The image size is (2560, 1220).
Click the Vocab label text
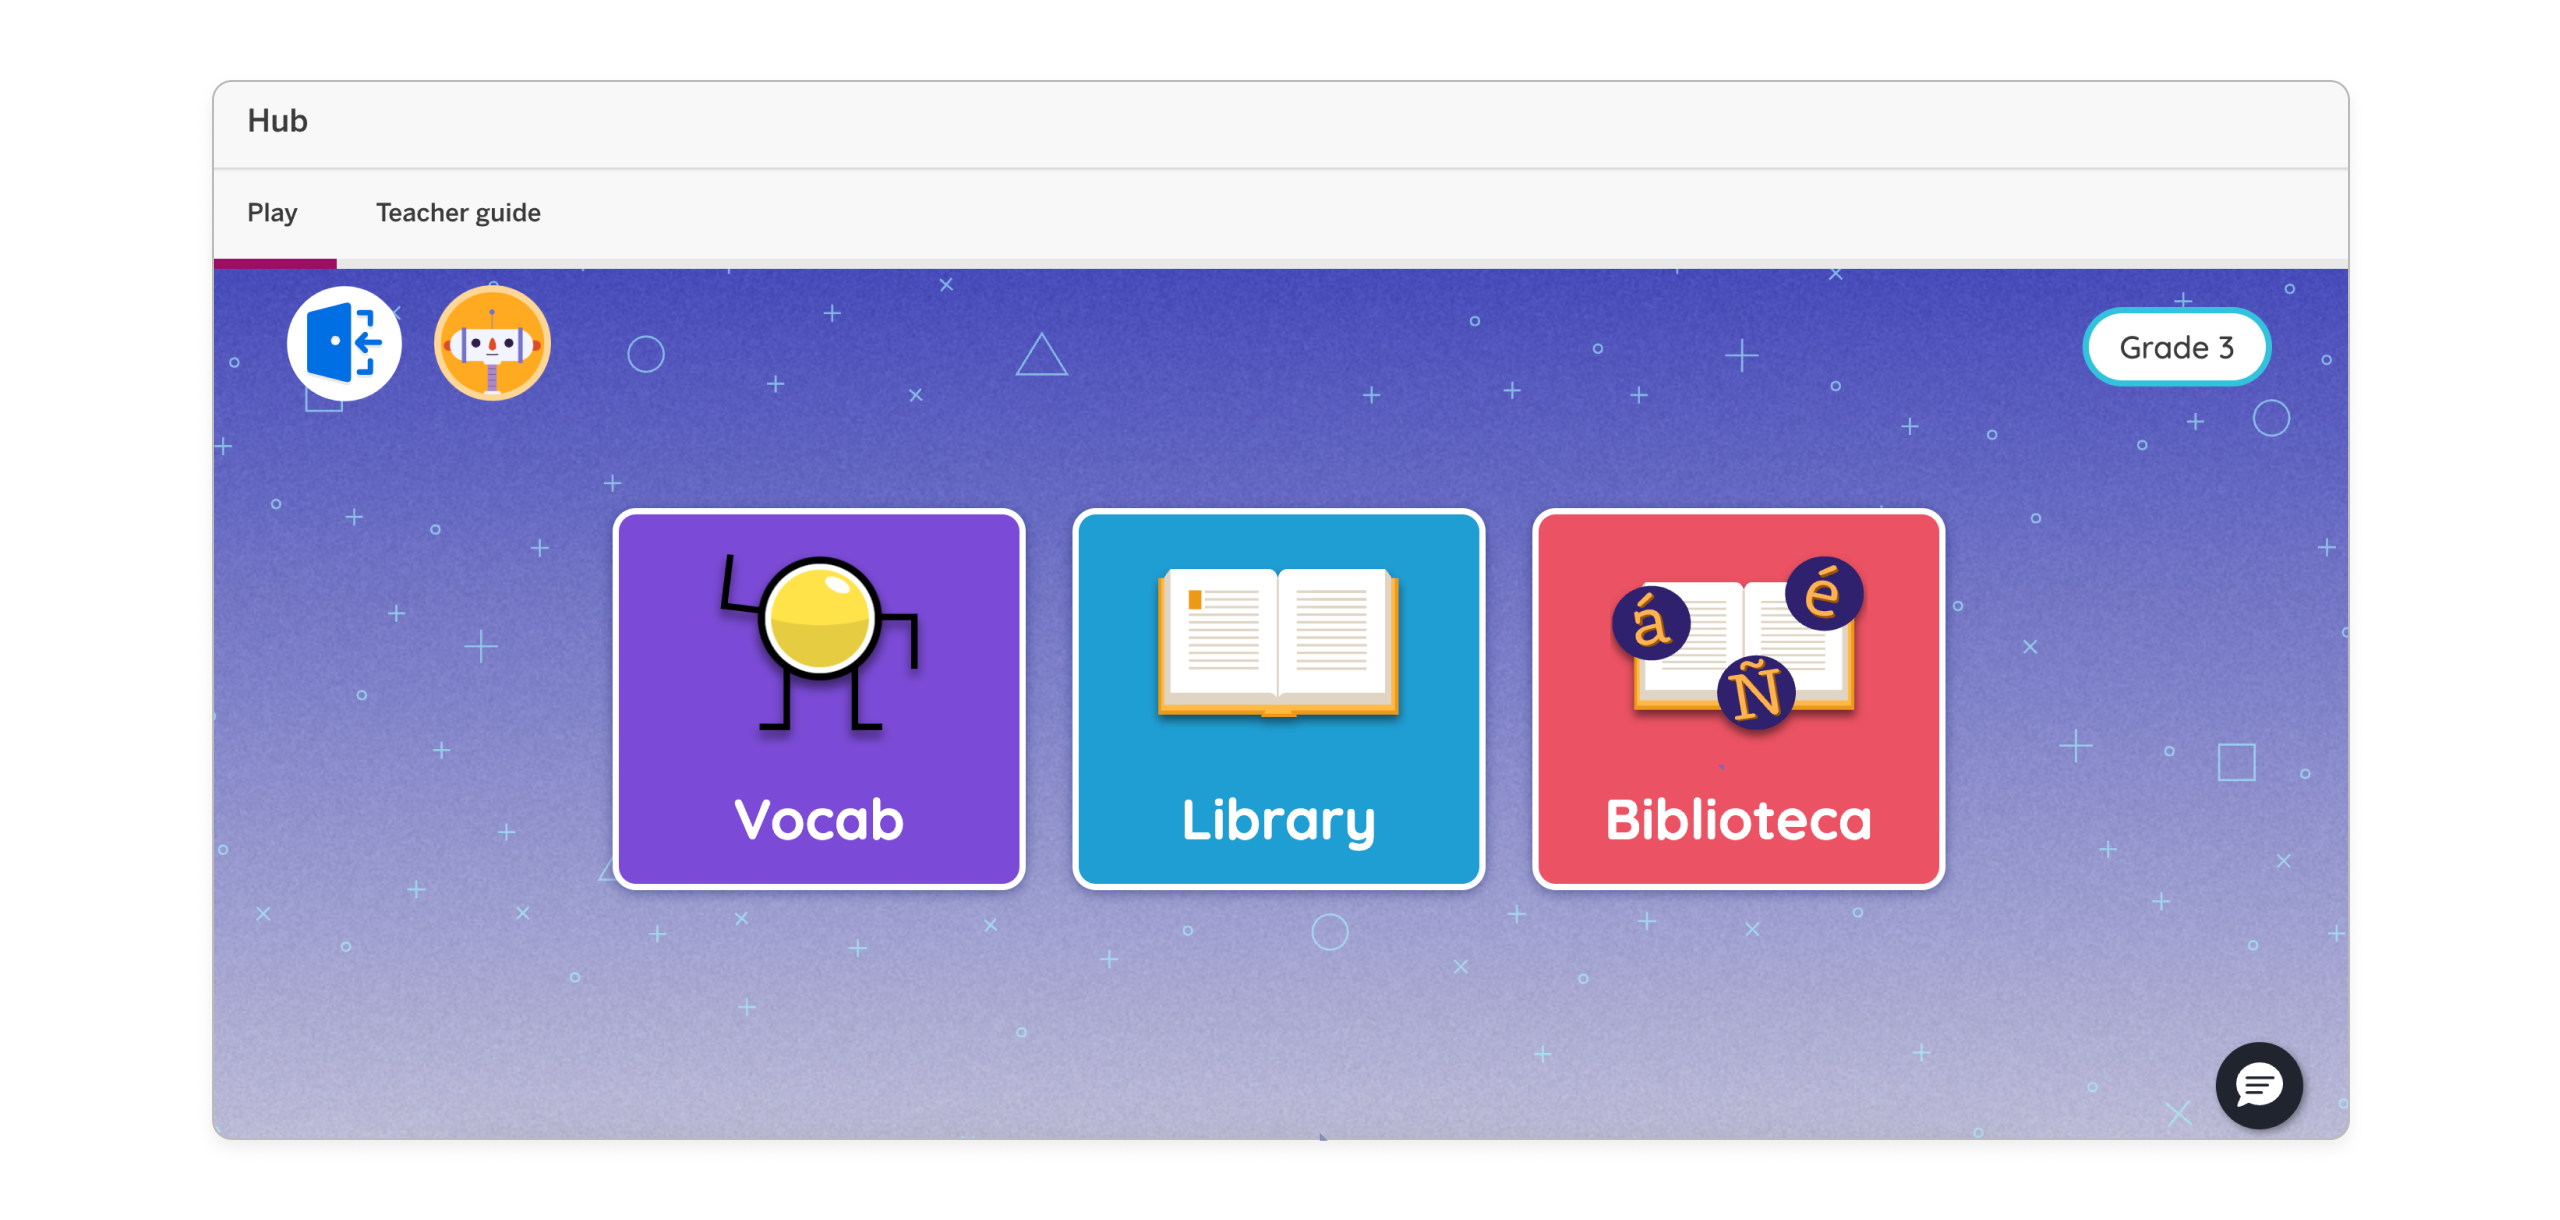click(819, 820)
